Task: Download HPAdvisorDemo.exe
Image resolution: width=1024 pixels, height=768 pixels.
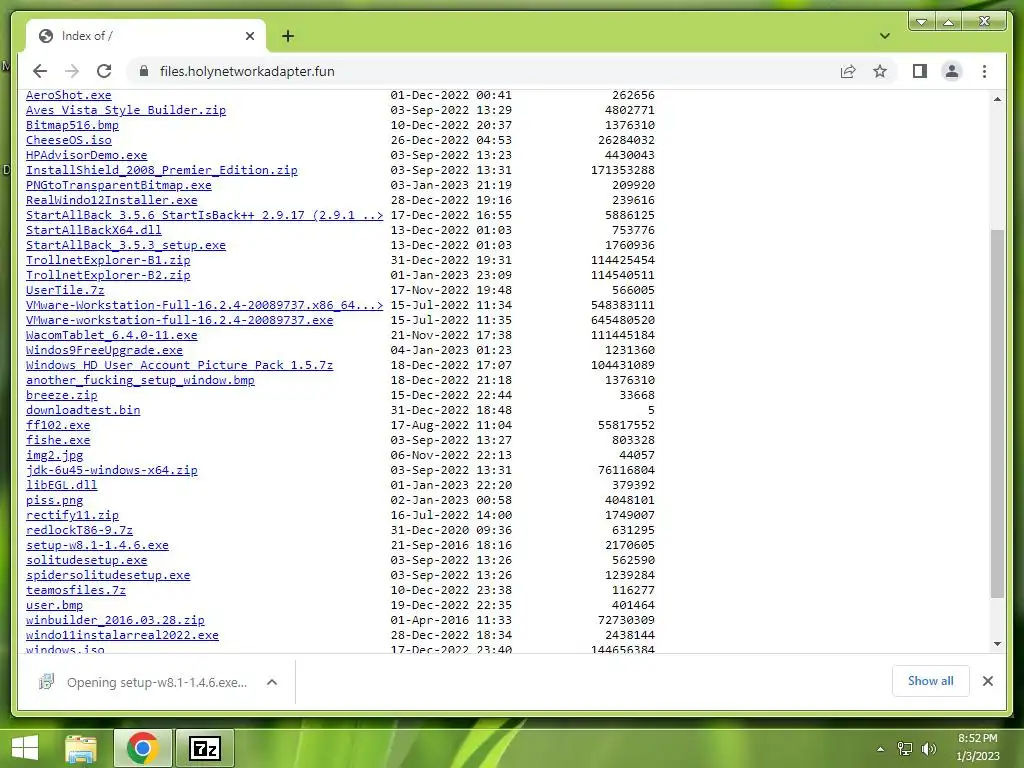Action: pos(87,155)
